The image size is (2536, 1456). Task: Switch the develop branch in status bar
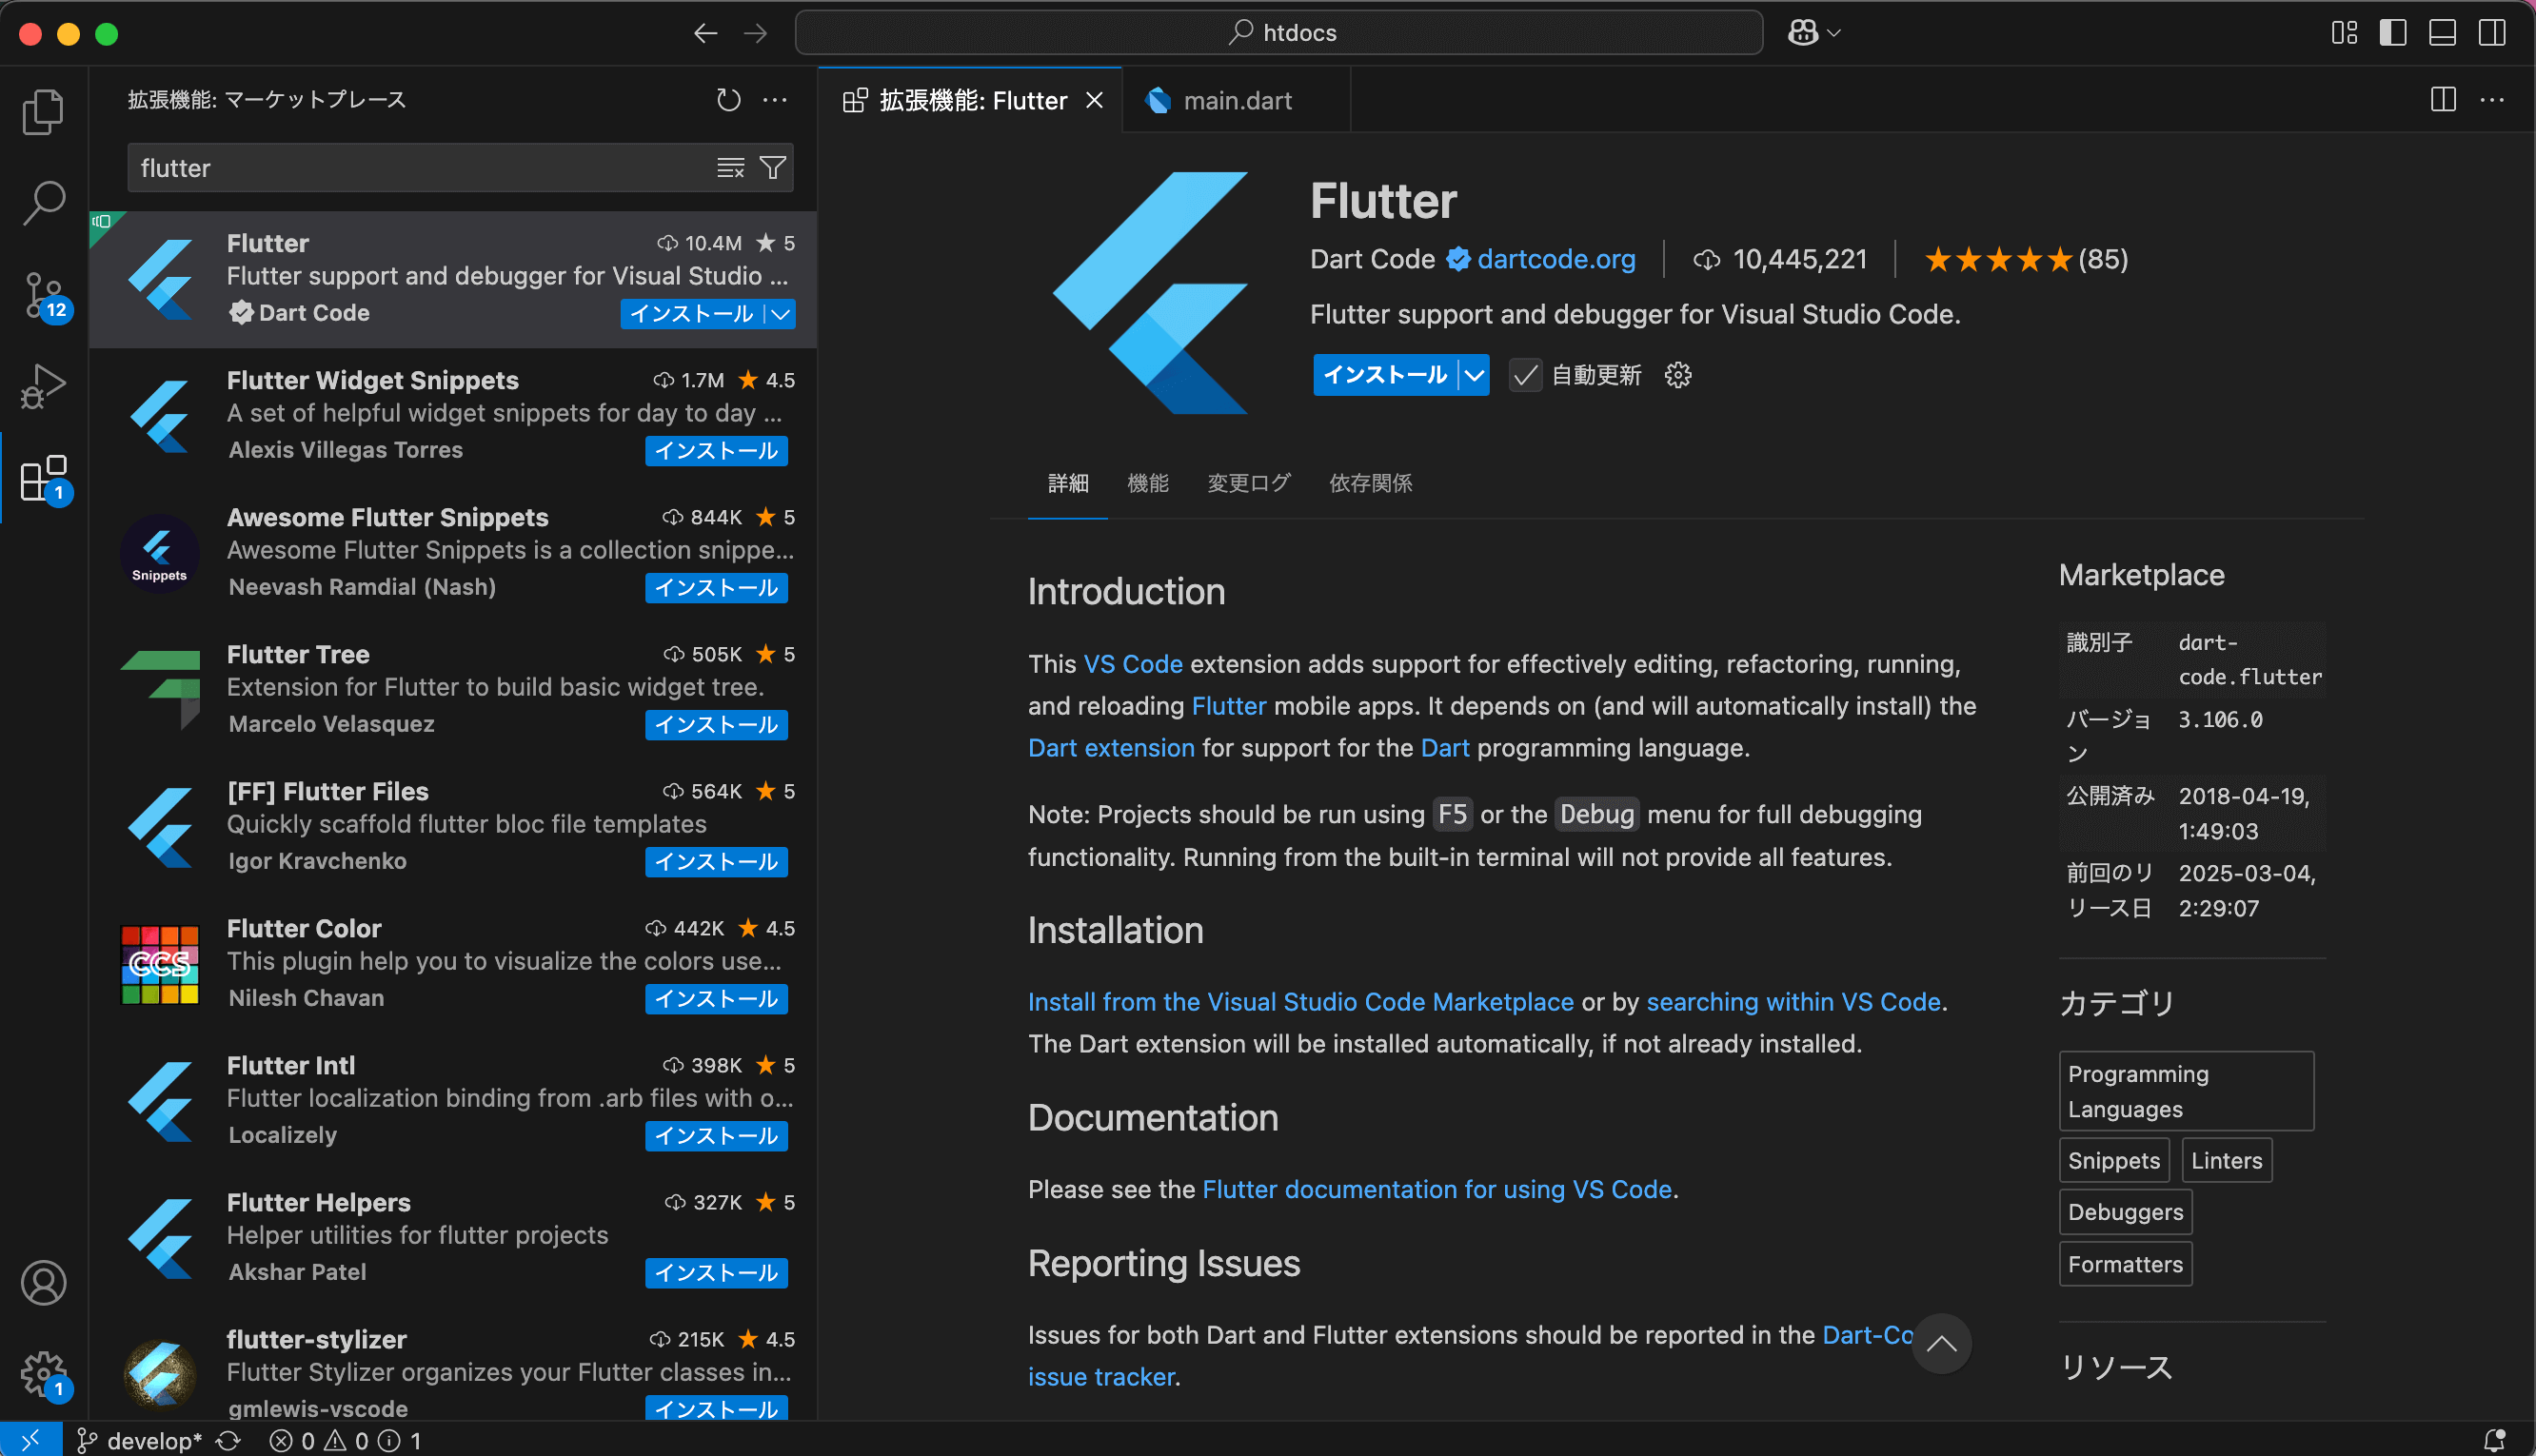(x=140, y=1440)
